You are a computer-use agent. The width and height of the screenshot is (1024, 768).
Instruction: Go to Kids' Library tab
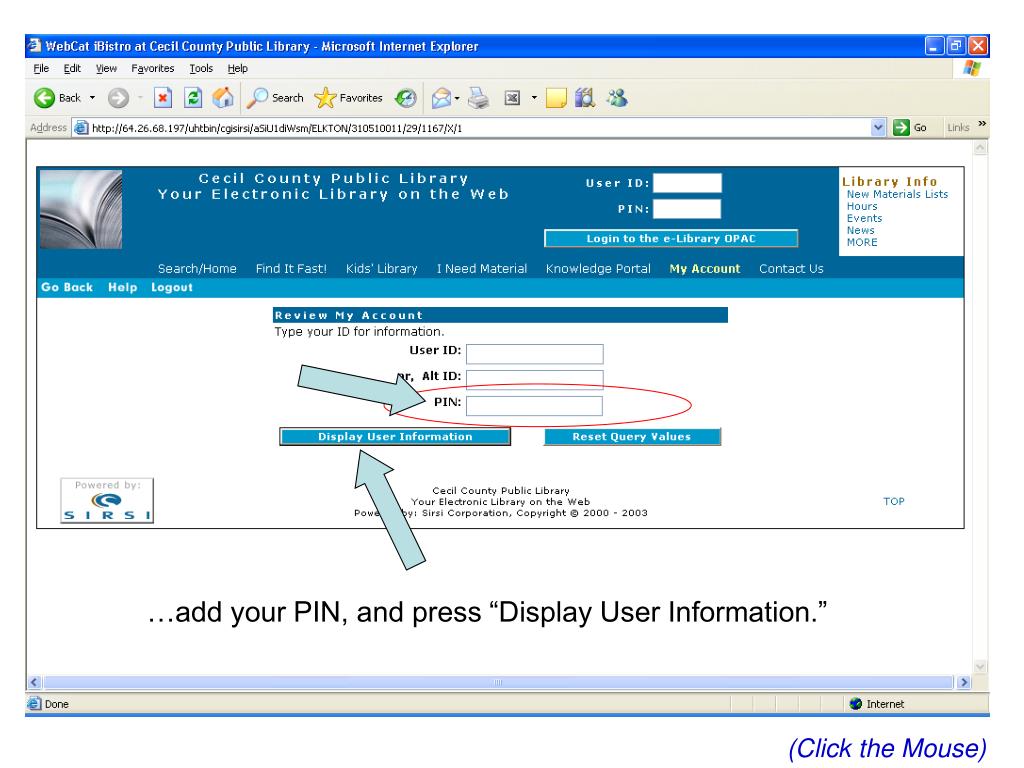[381, 268]
